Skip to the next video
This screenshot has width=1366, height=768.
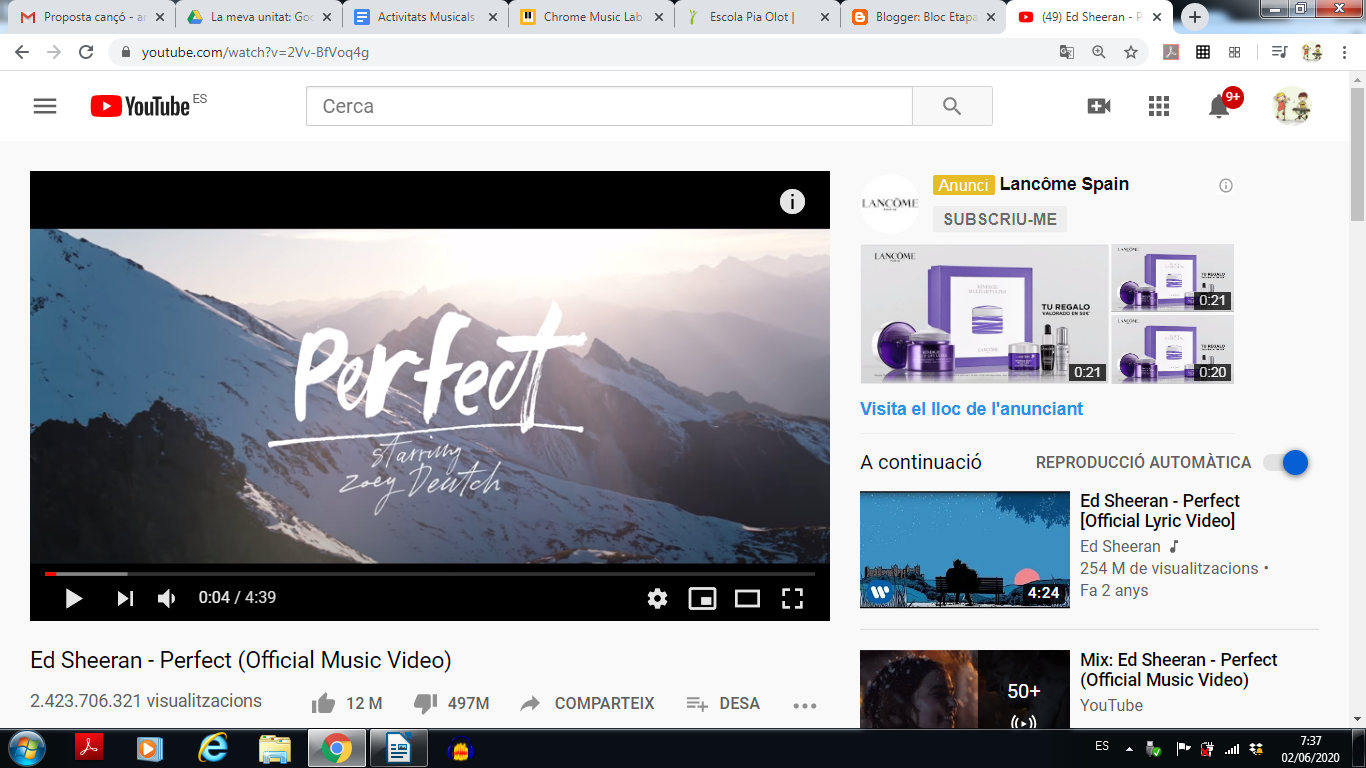coord(125,598)
